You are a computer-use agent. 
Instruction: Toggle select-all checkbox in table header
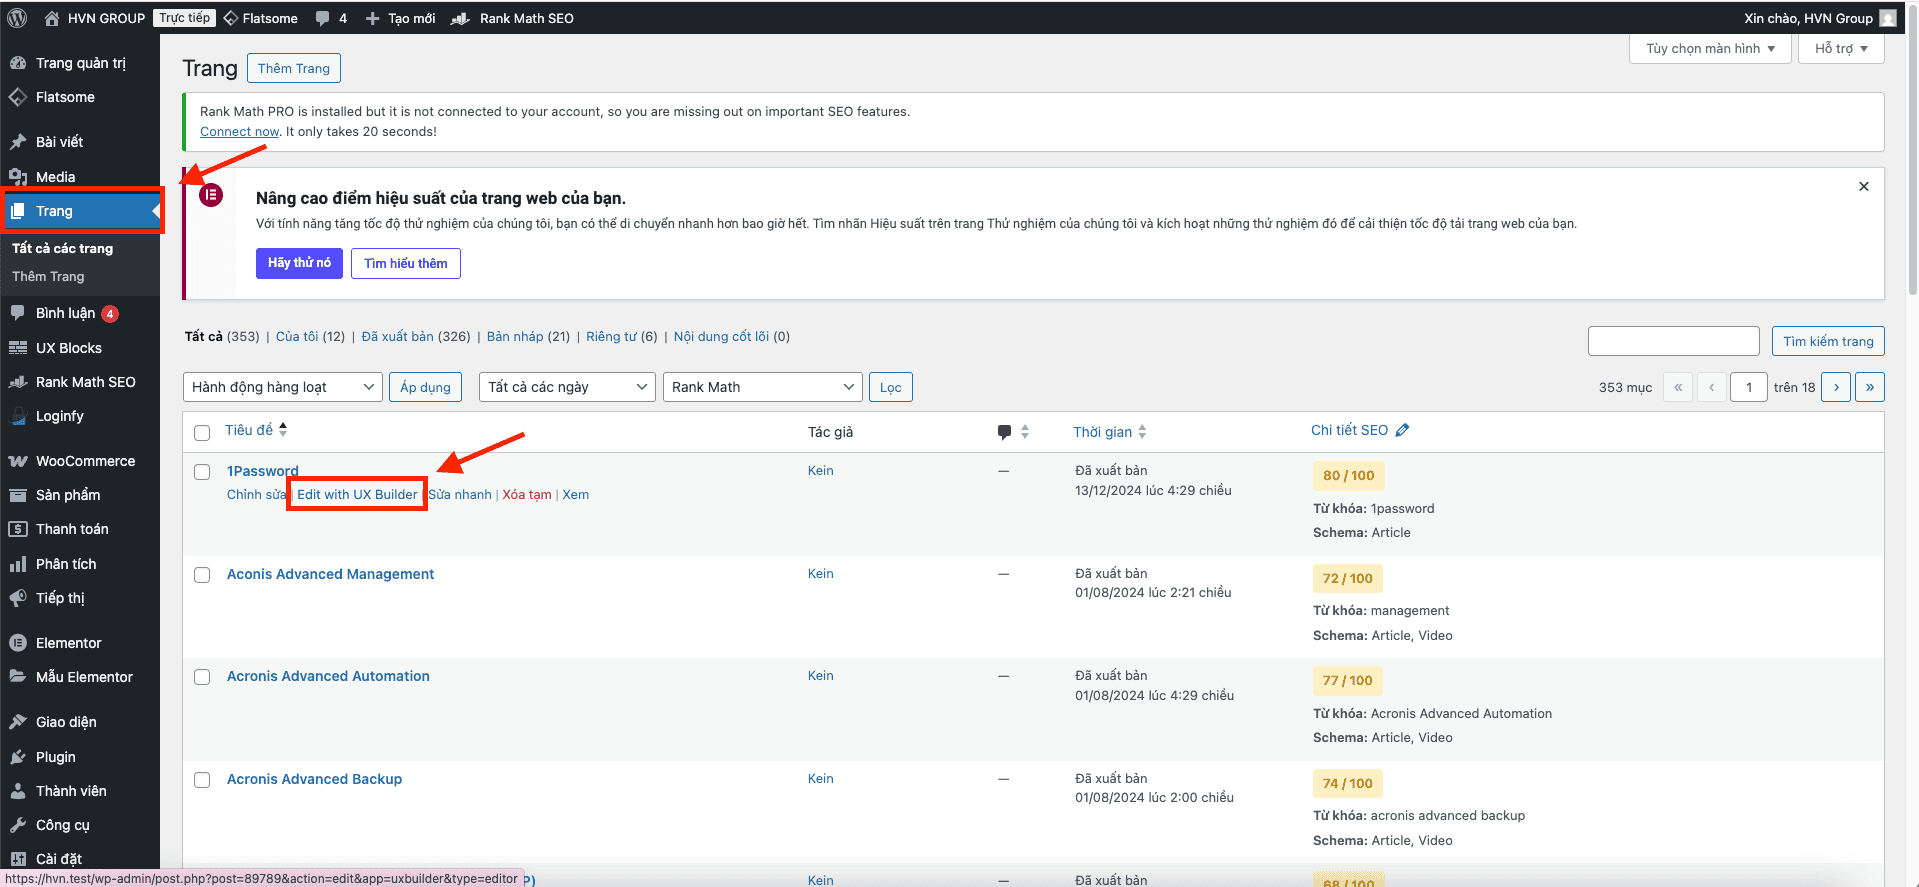[202, 433]
